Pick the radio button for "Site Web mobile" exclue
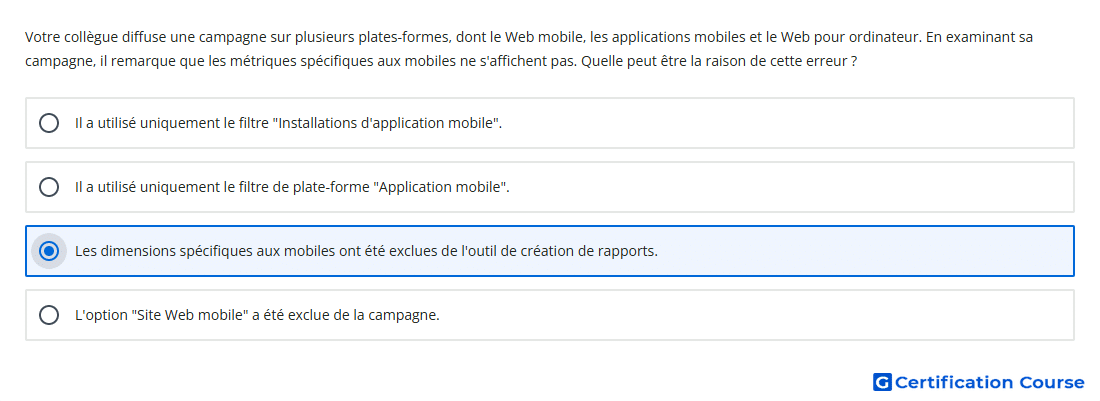The image size is (1100, 401). [x=48, y=315]
